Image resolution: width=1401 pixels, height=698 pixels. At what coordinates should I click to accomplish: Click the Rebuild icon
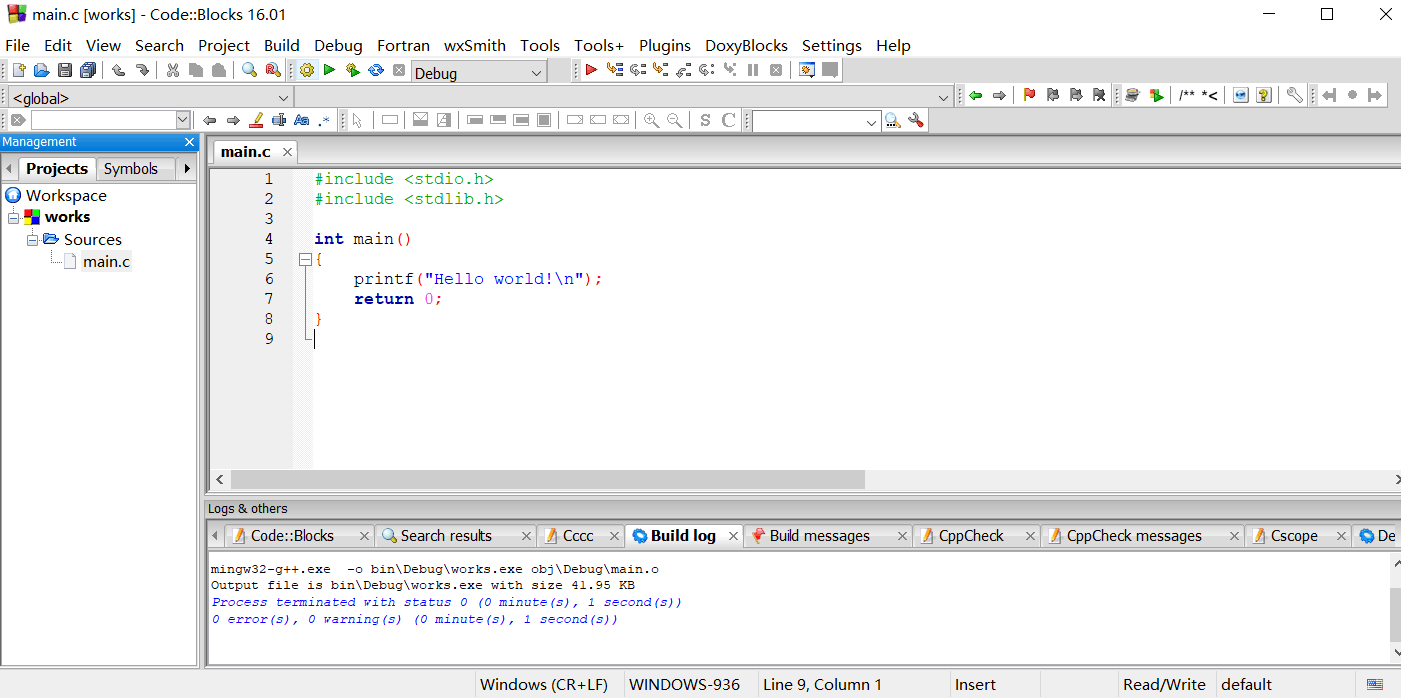(x=376, y=70)
